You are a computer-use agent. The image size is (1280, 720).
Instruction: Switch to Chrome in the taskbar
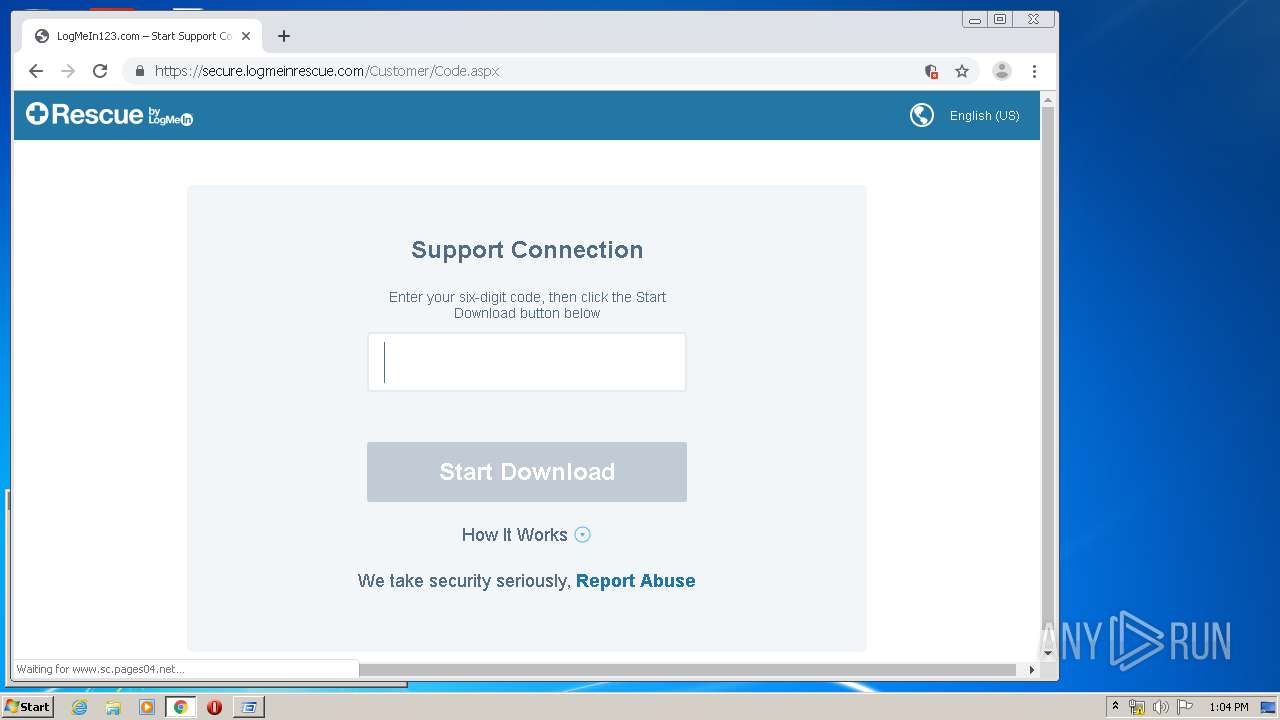[180, 707]
